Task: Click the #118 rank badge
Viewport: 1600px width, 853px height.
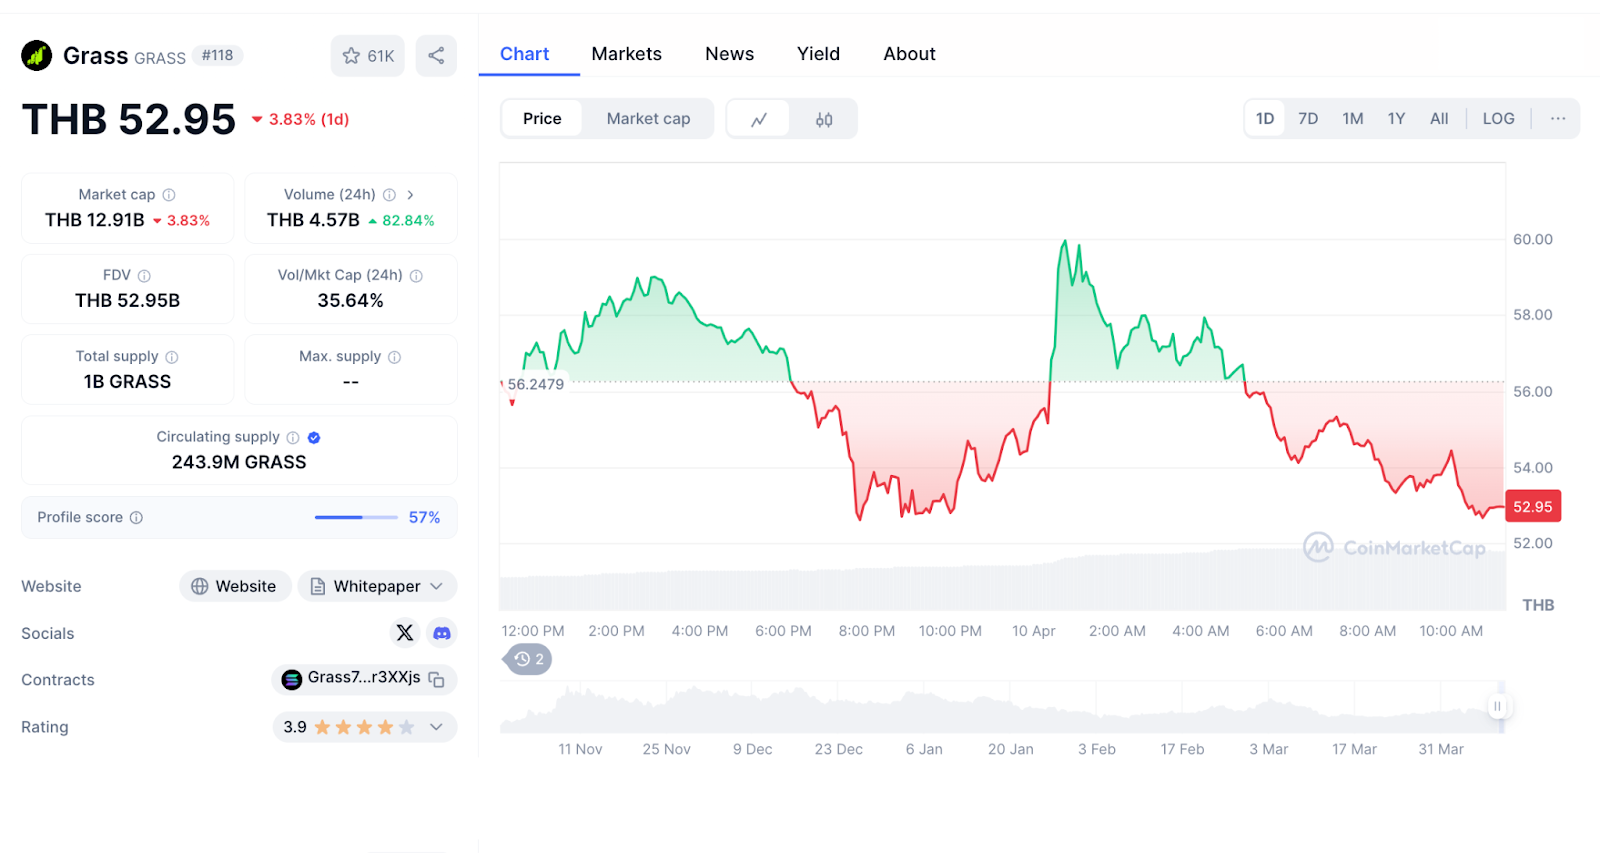Action: pos(217,56)
